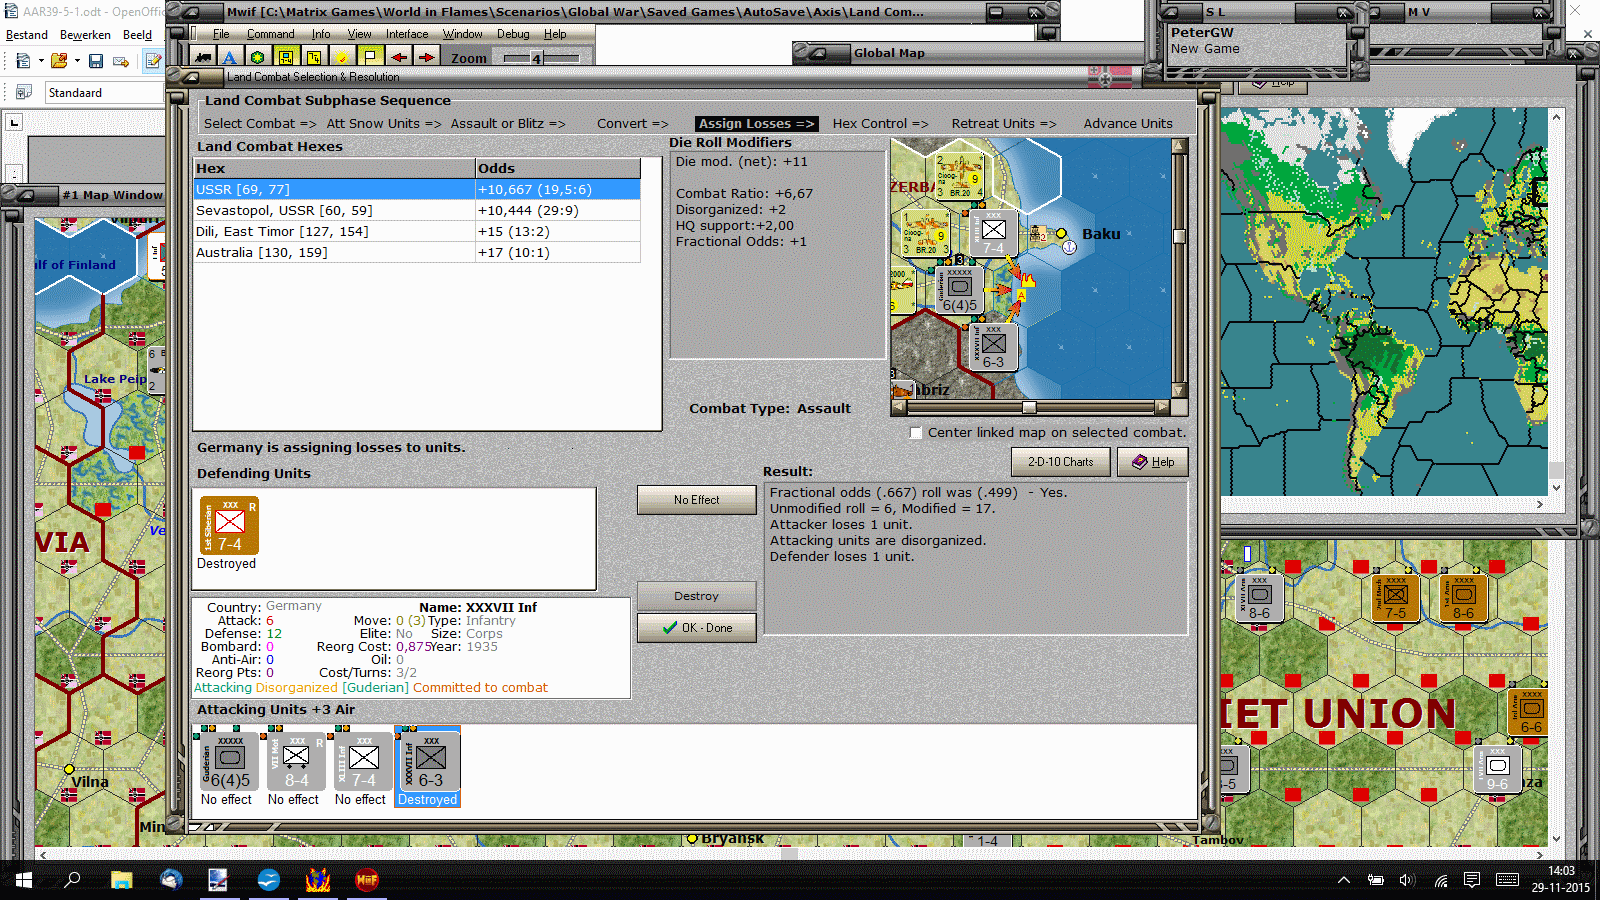
Task: Click the Odds column header
Action: tap(558, 169)
